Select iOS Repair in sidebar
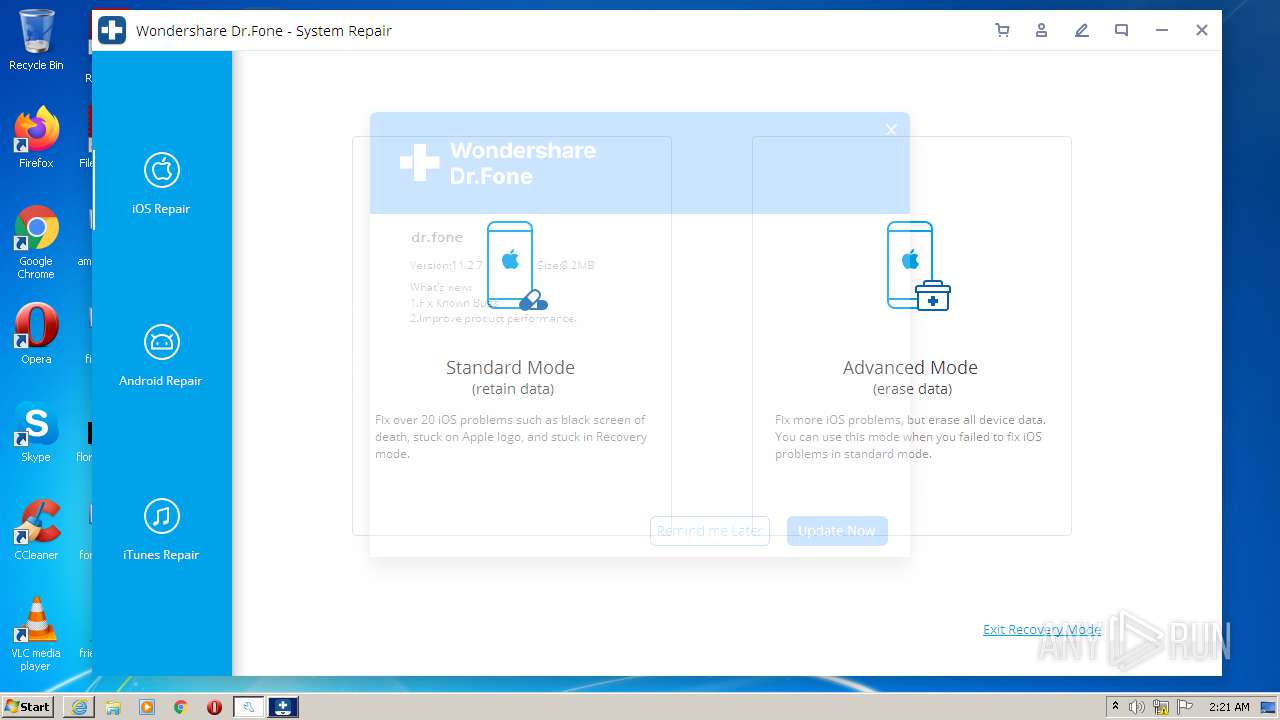 click(161, 184)
